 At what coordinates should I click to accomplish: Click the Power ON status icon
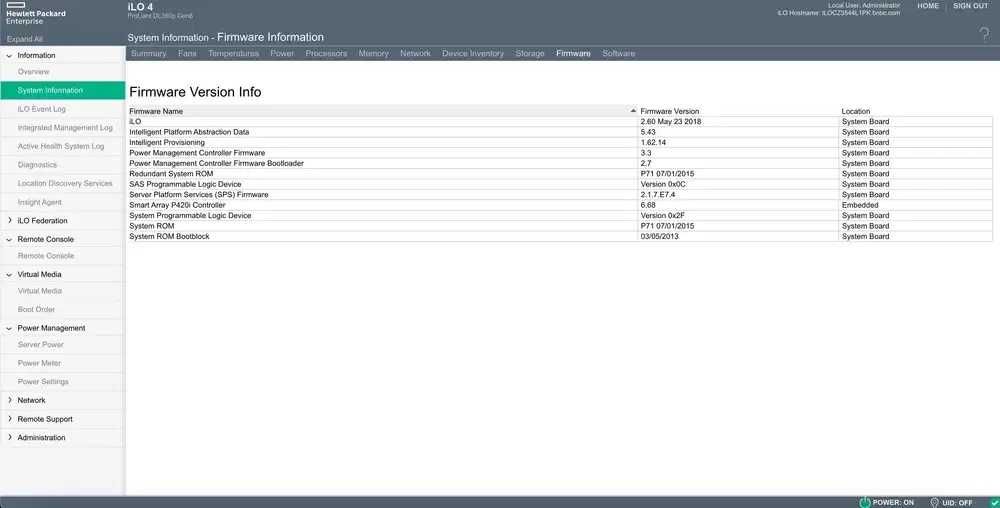pos(865,502)
